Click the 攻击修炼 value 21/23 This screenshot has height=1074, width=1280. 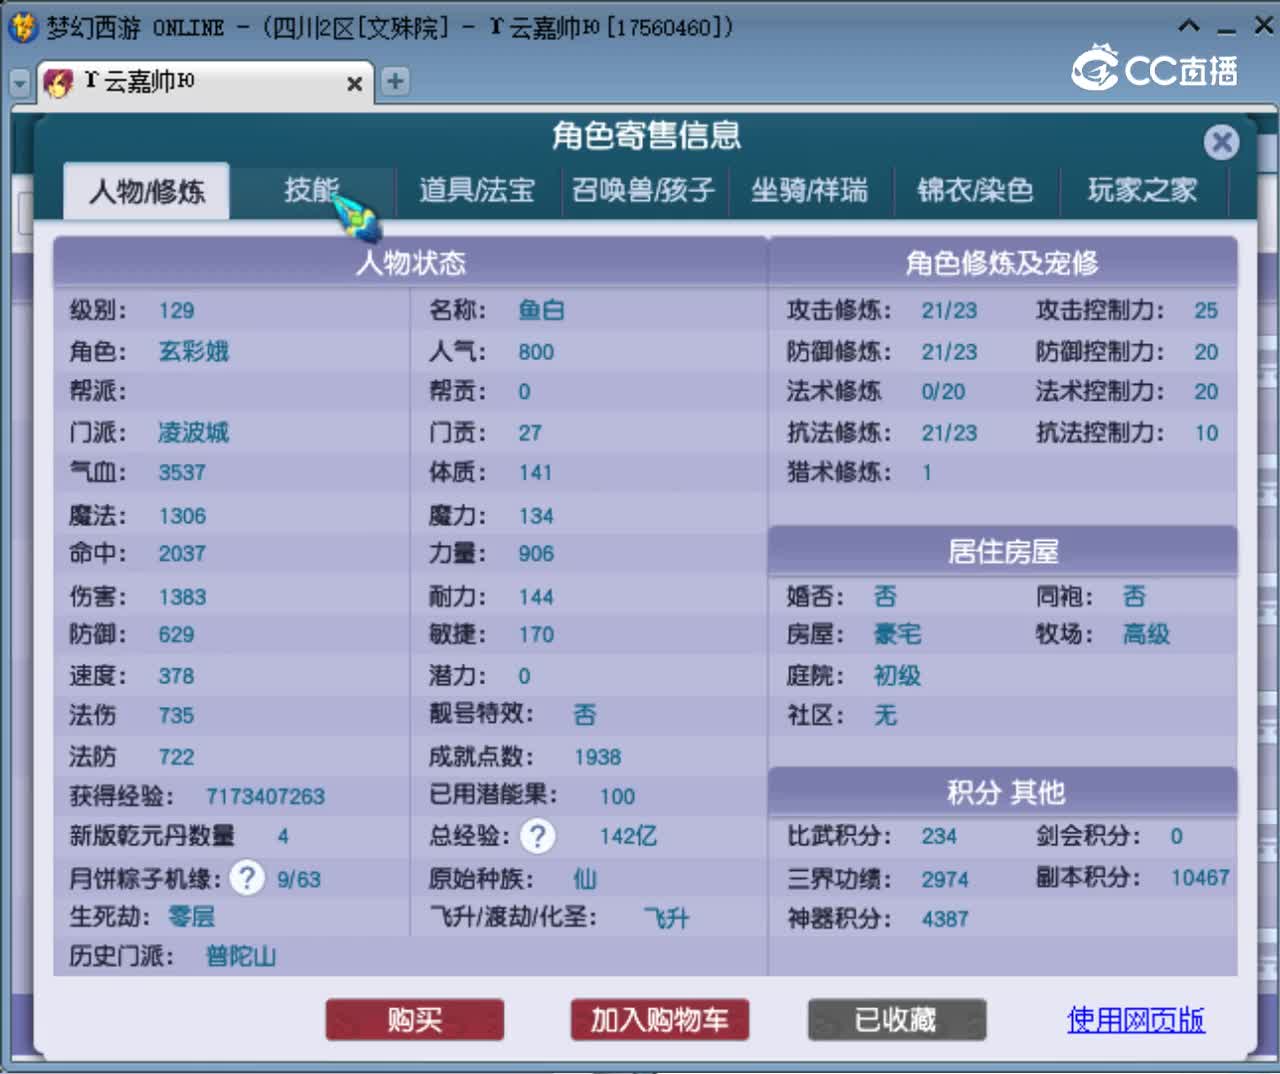949,311
